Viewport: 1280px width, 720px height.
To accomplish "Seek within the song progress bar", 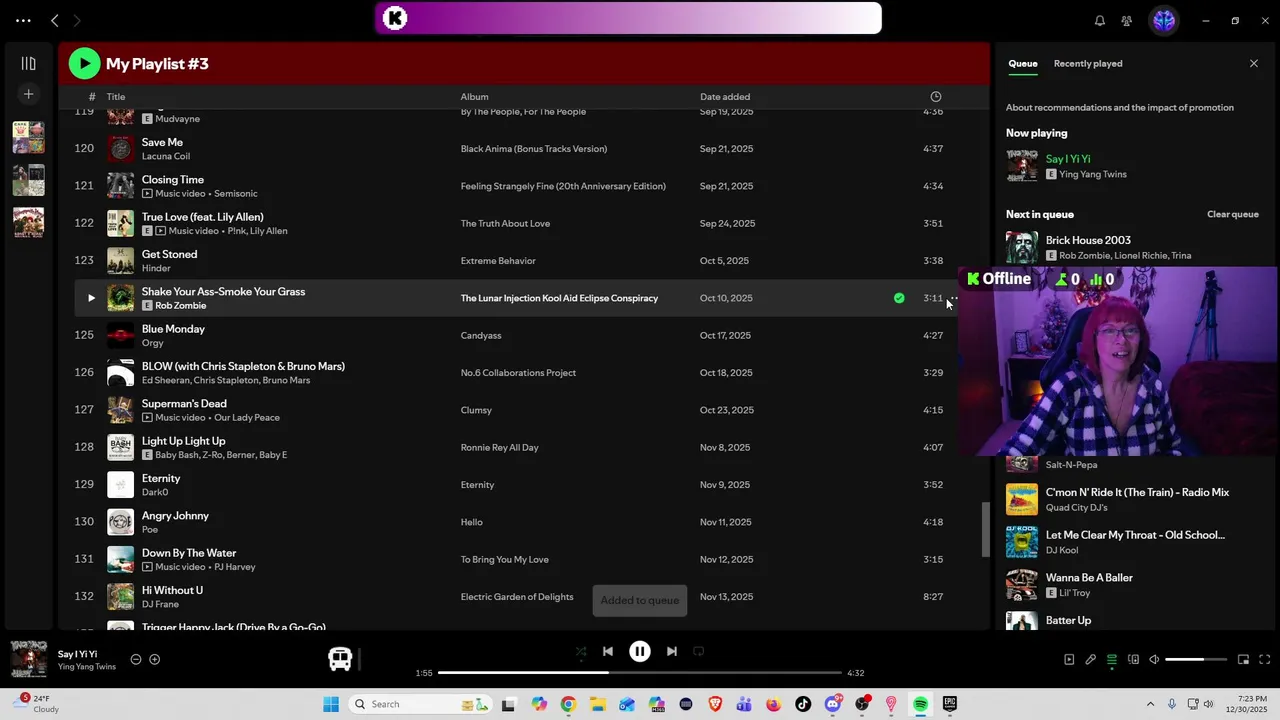I will pos(640,673).
